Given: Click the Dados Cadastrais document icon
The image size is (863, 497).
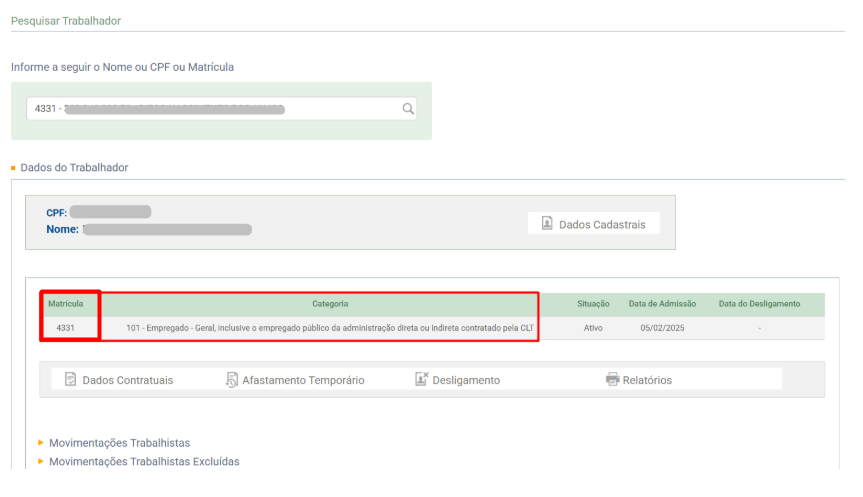Looking at the screenshot, I should click(x=547, y=223).
